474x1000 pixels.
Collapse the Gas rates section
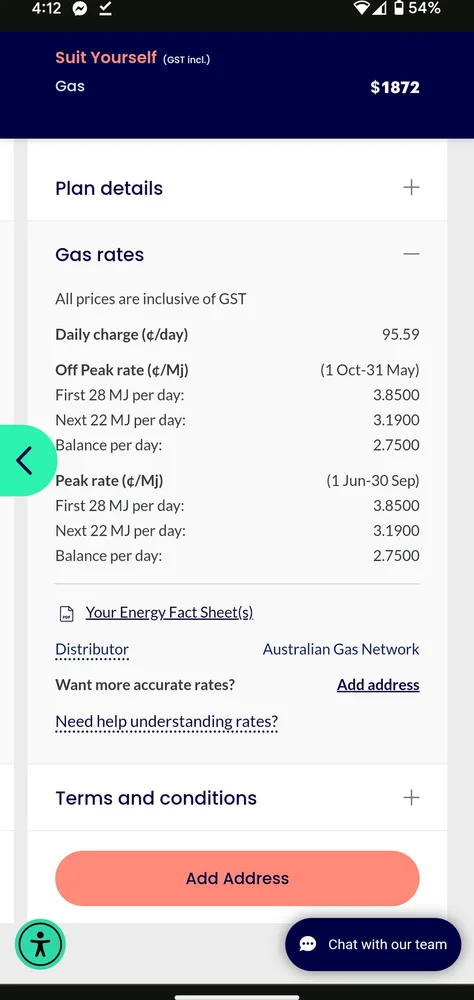pyautogui.click(x=237, y=254)
